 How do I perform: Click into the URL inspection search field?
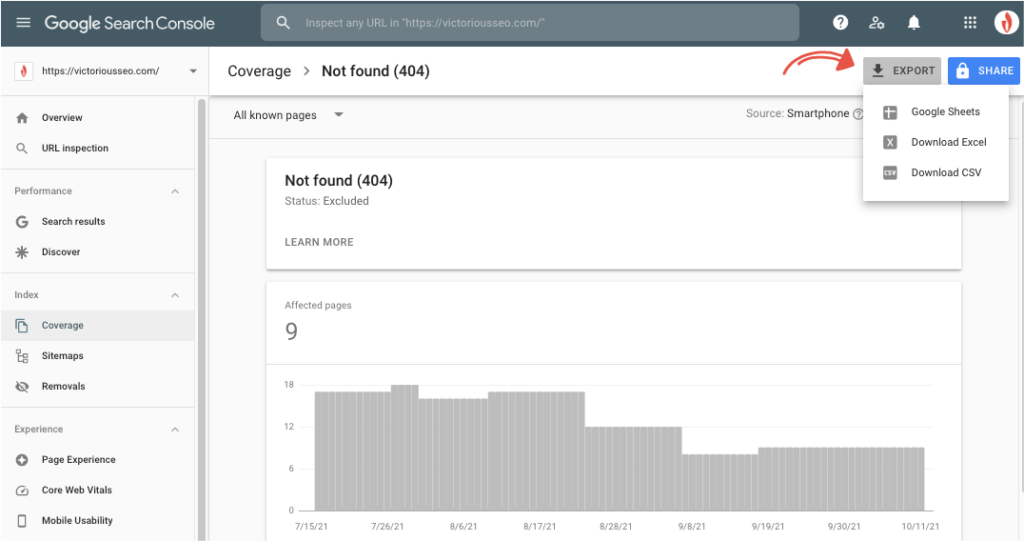click(530, 22)
